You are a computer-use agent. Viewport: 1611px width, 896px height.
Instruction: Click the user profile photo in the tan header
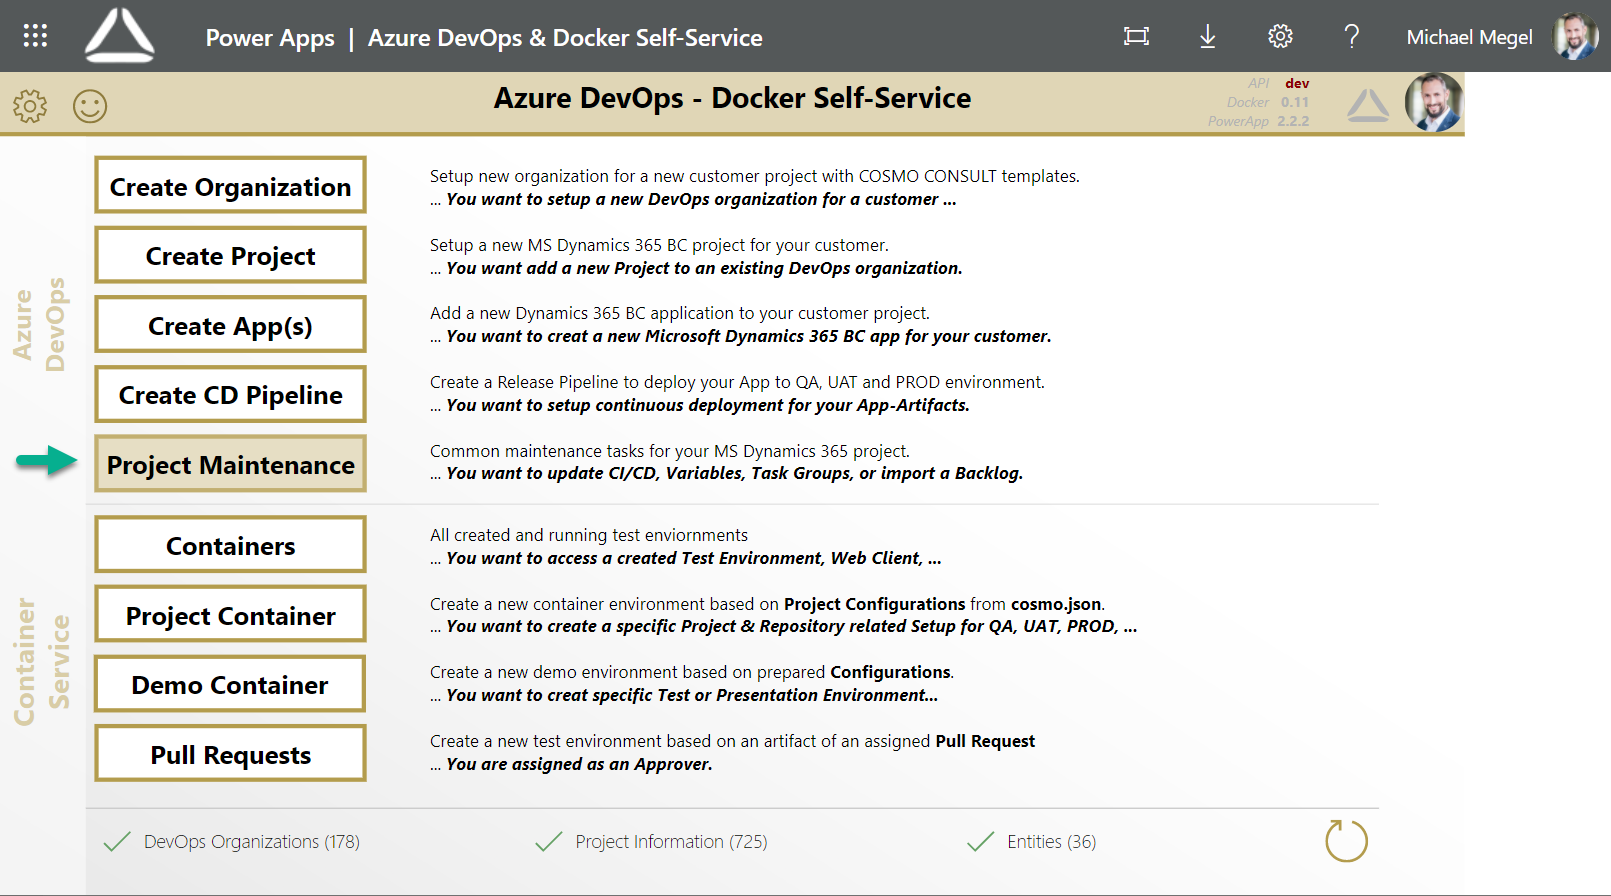pyautogui.click(x=1434, y=102)
